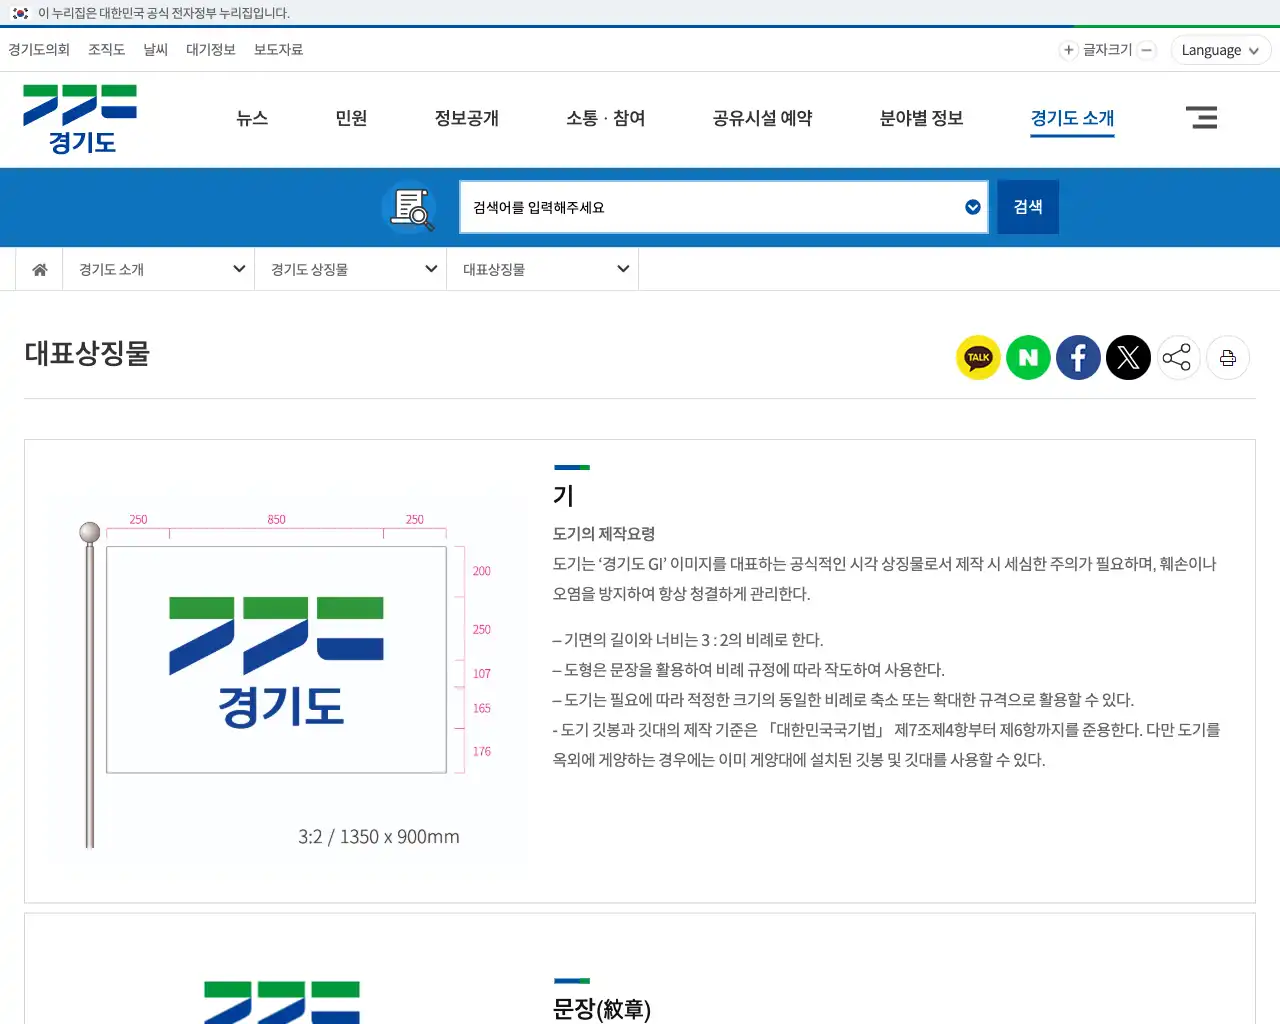Open the 민원 menu
1280x1024 pixels.
click(x=351, y=118)
